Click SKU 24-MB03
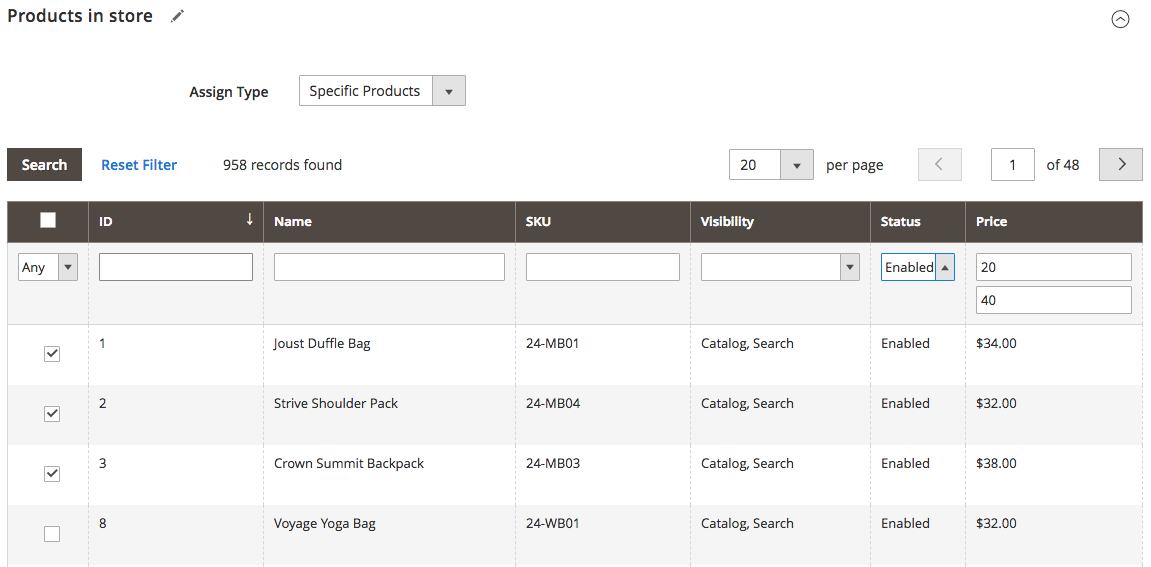This screenshot has width=1151, height=567. (553, 463)
